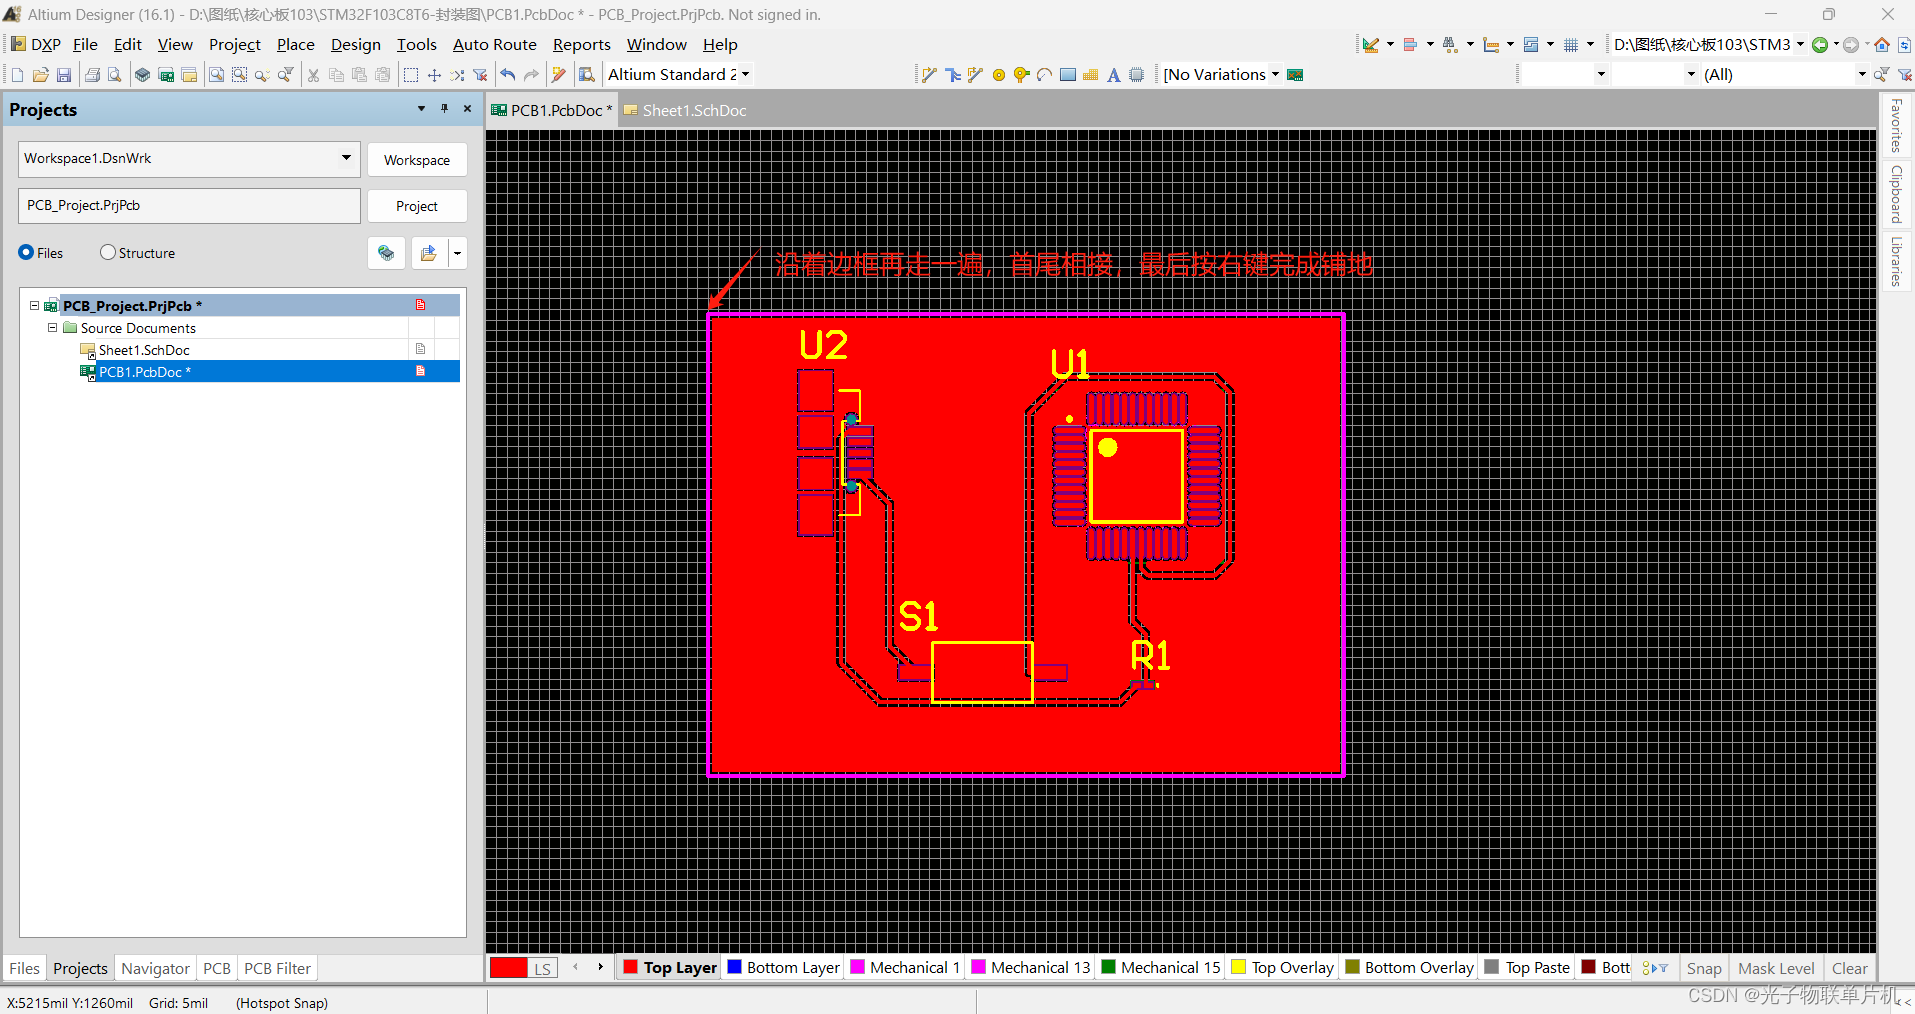
Task: Click the Bottom Layer blue color swatch
Action: [x=734, y=967]
